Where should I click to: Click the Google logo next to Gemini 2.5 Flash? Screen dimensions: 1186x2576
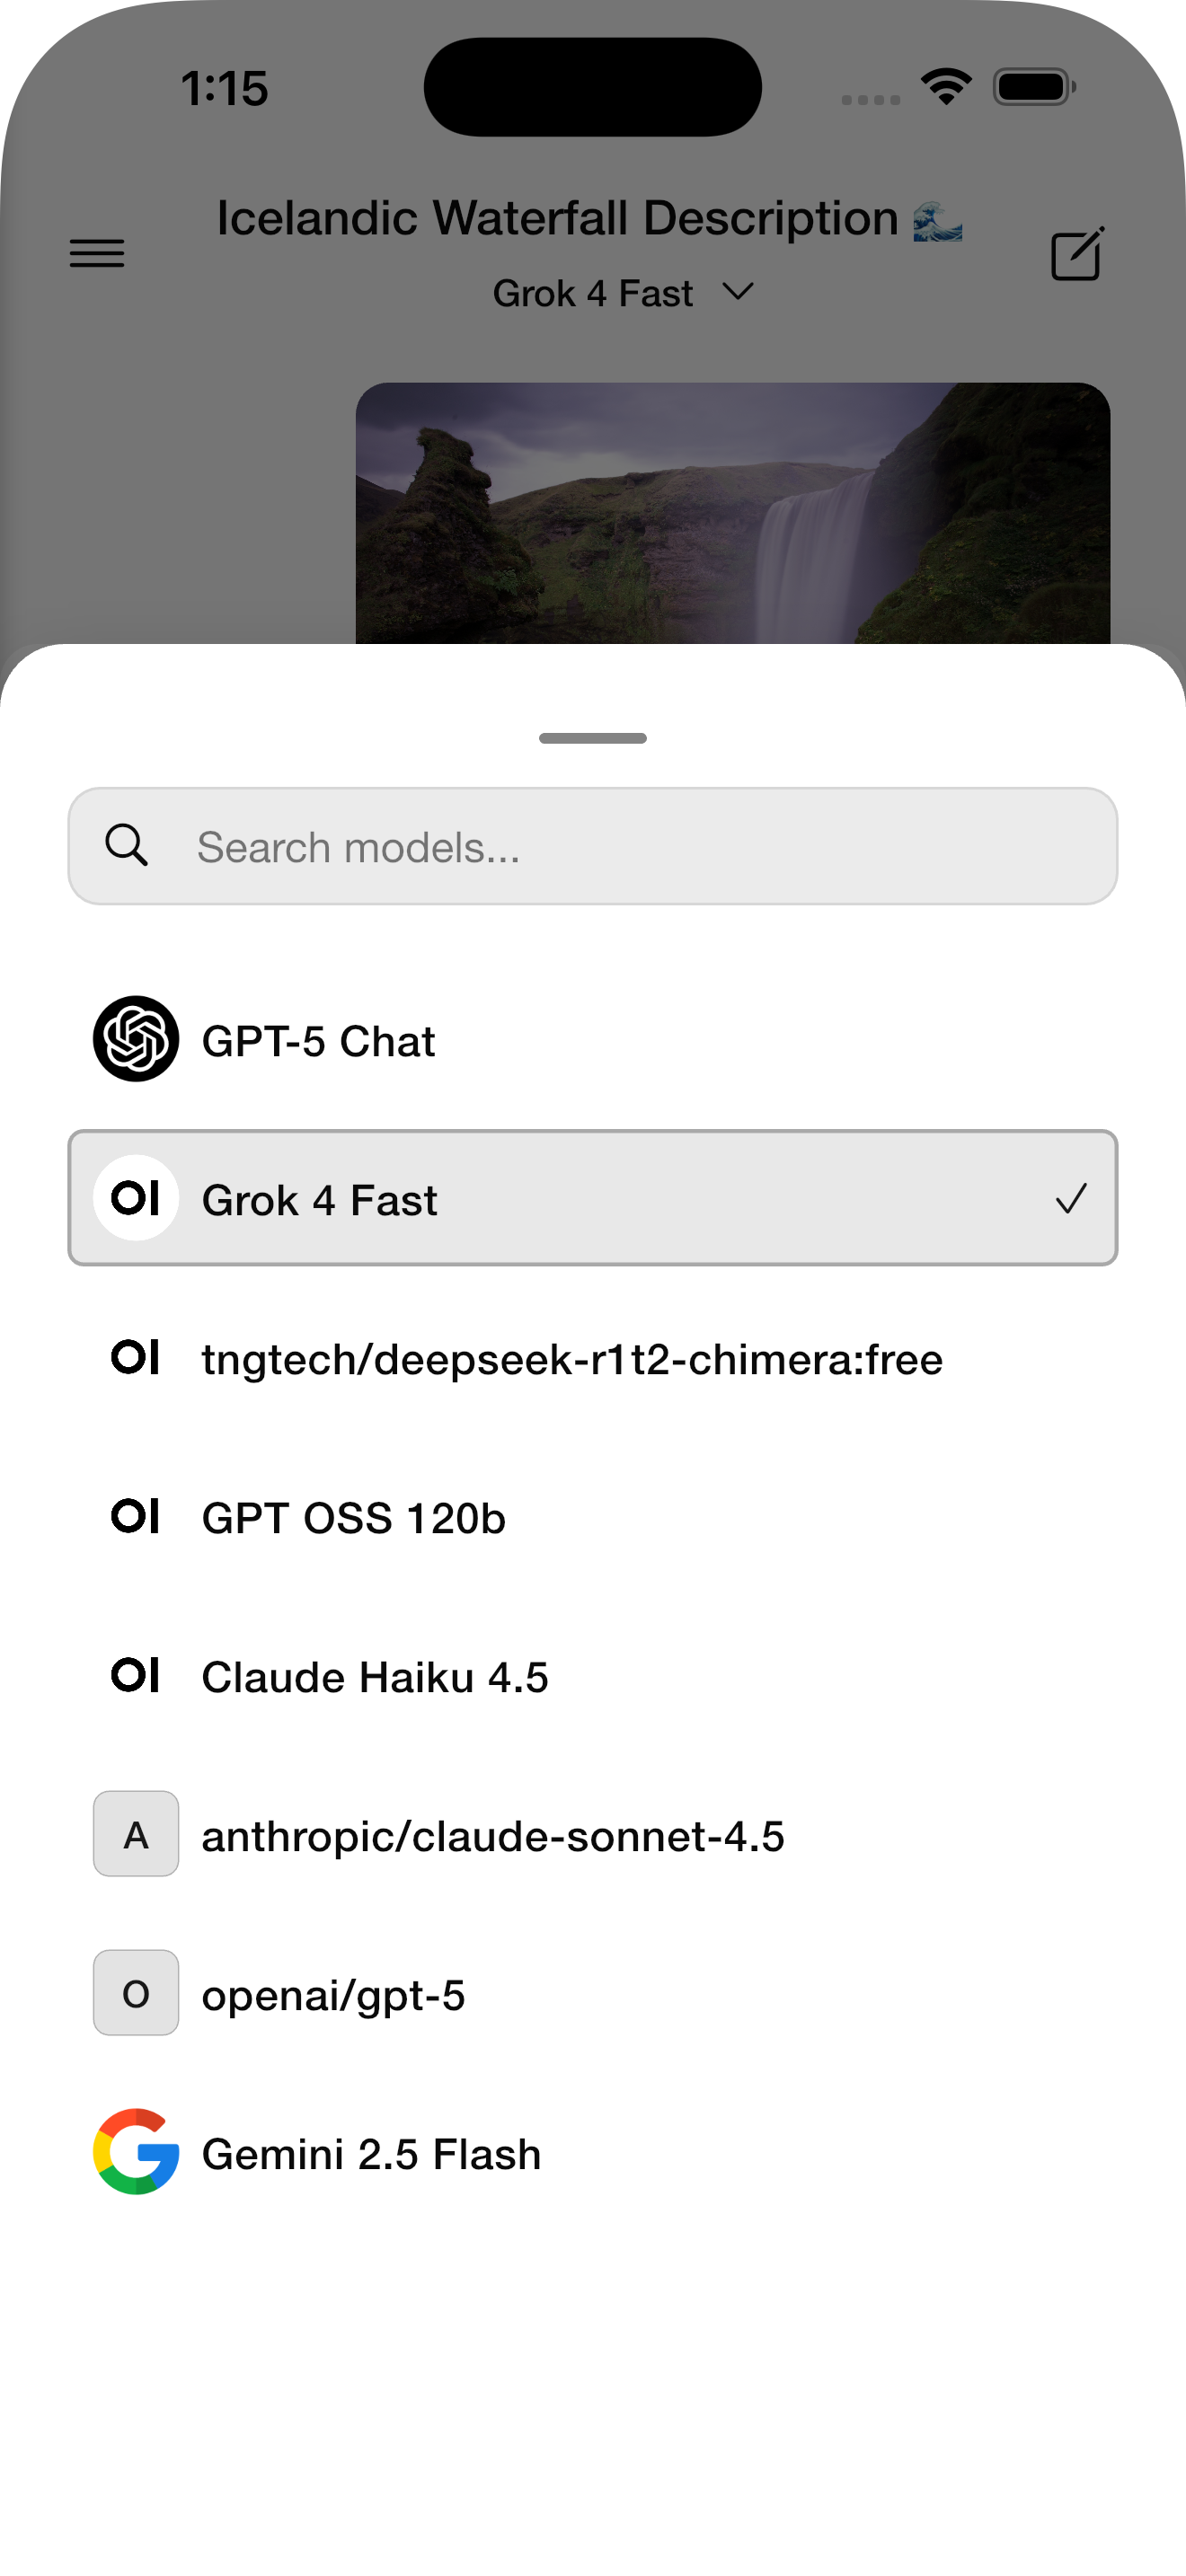pos(136,2152)
